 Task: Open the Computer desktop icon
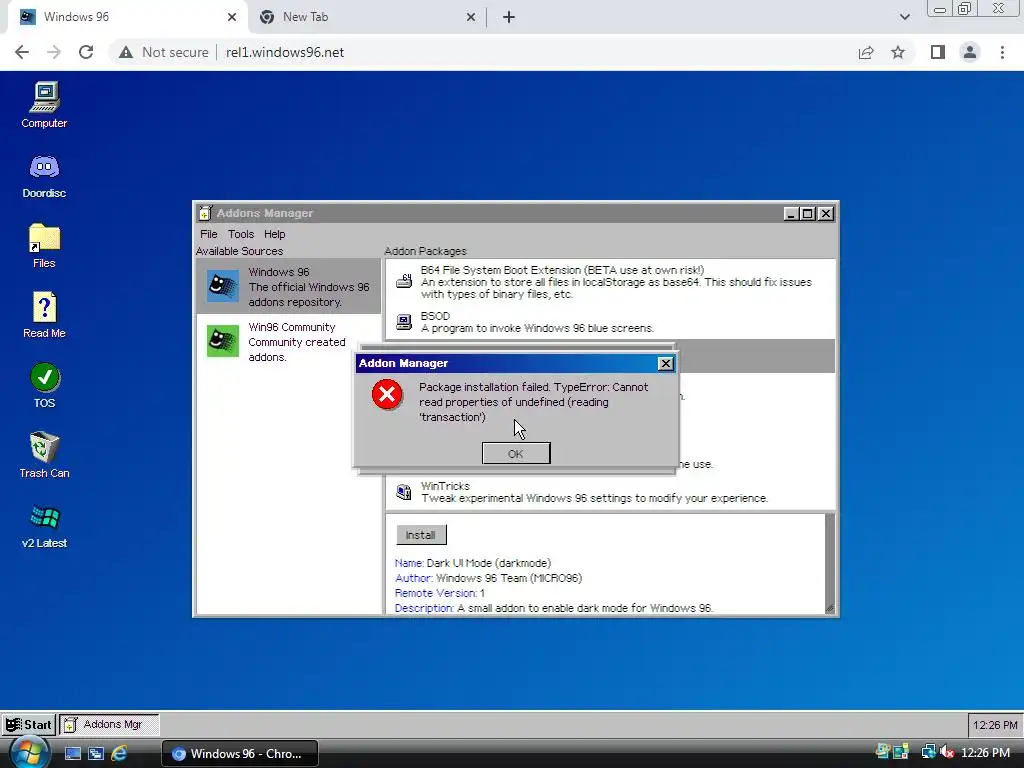point(44,104)
